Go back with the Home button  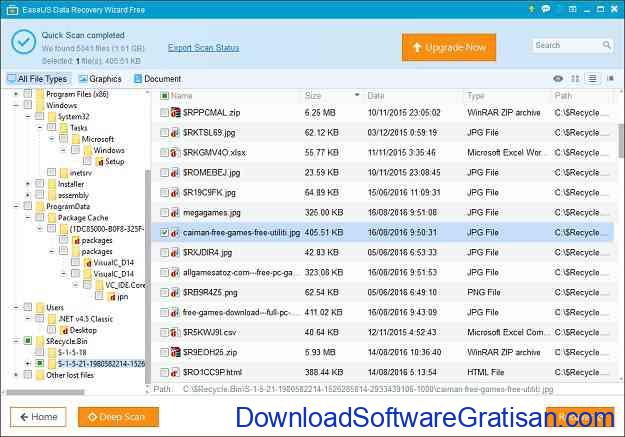(38, 417)
